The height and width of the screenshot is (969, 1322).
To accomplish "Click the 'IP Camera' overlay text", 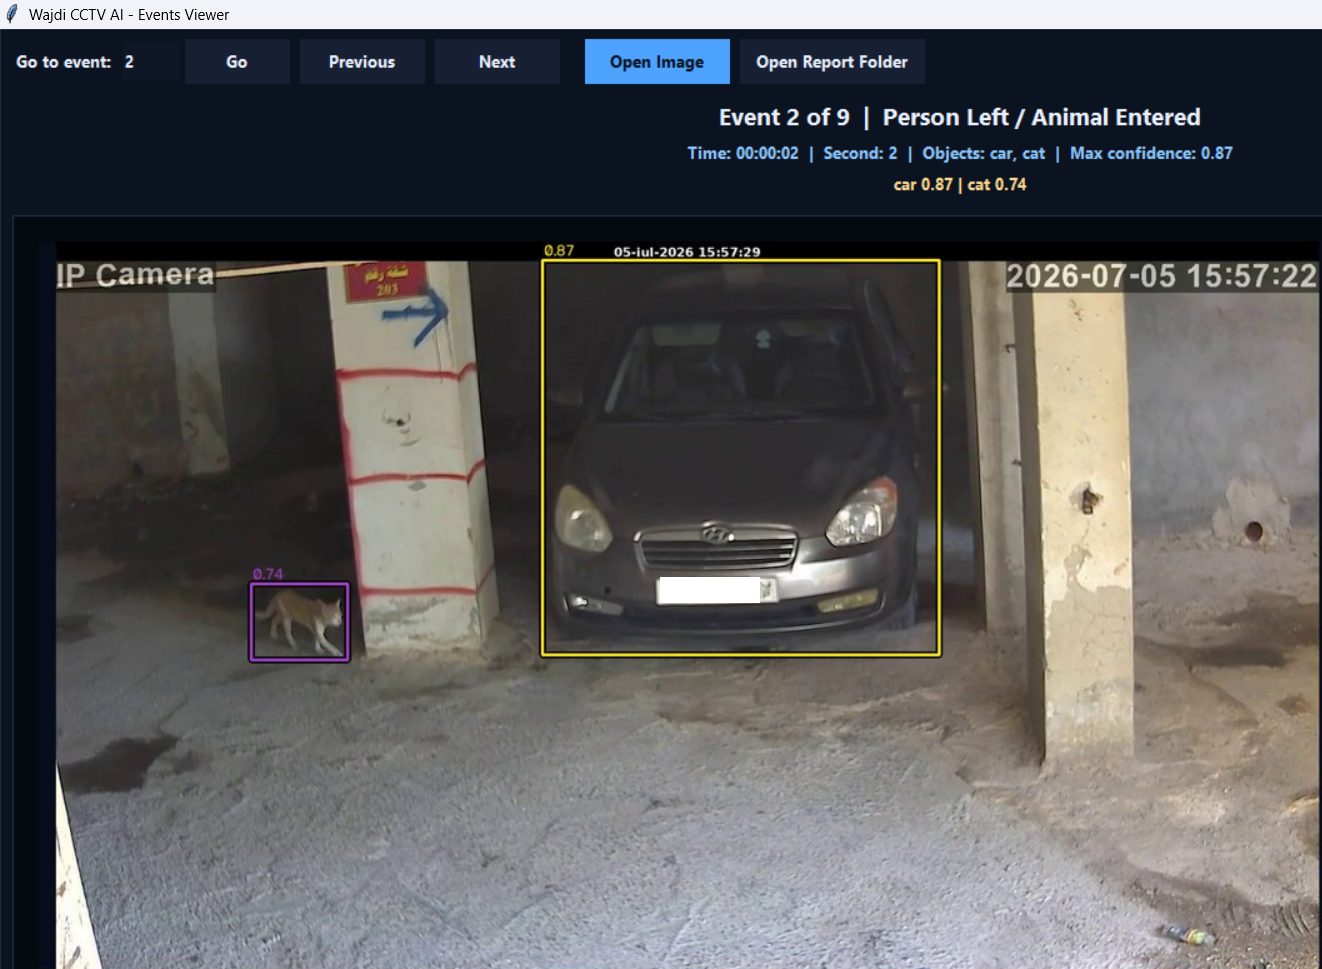I will pyautogui.click(x=135, y=275).
